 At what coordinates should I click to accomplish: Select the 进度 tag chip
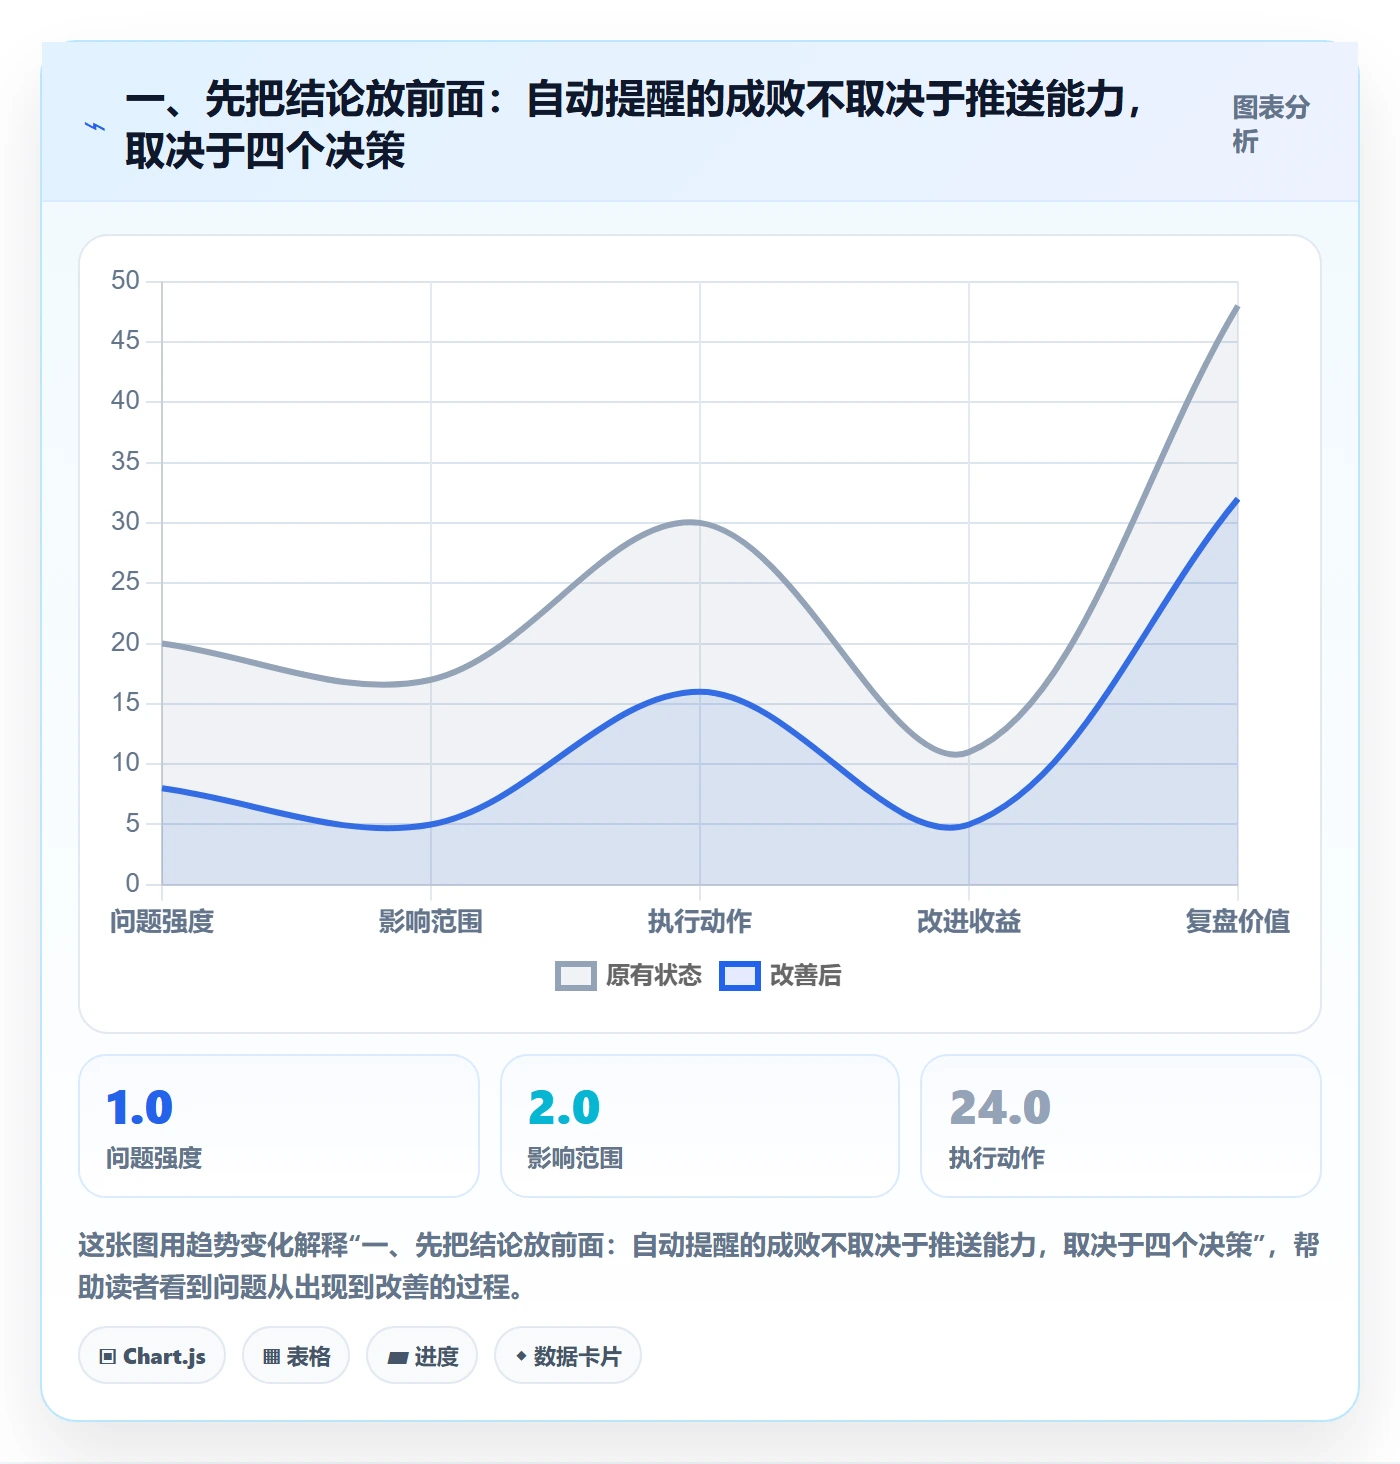(x=422, y=1356)
